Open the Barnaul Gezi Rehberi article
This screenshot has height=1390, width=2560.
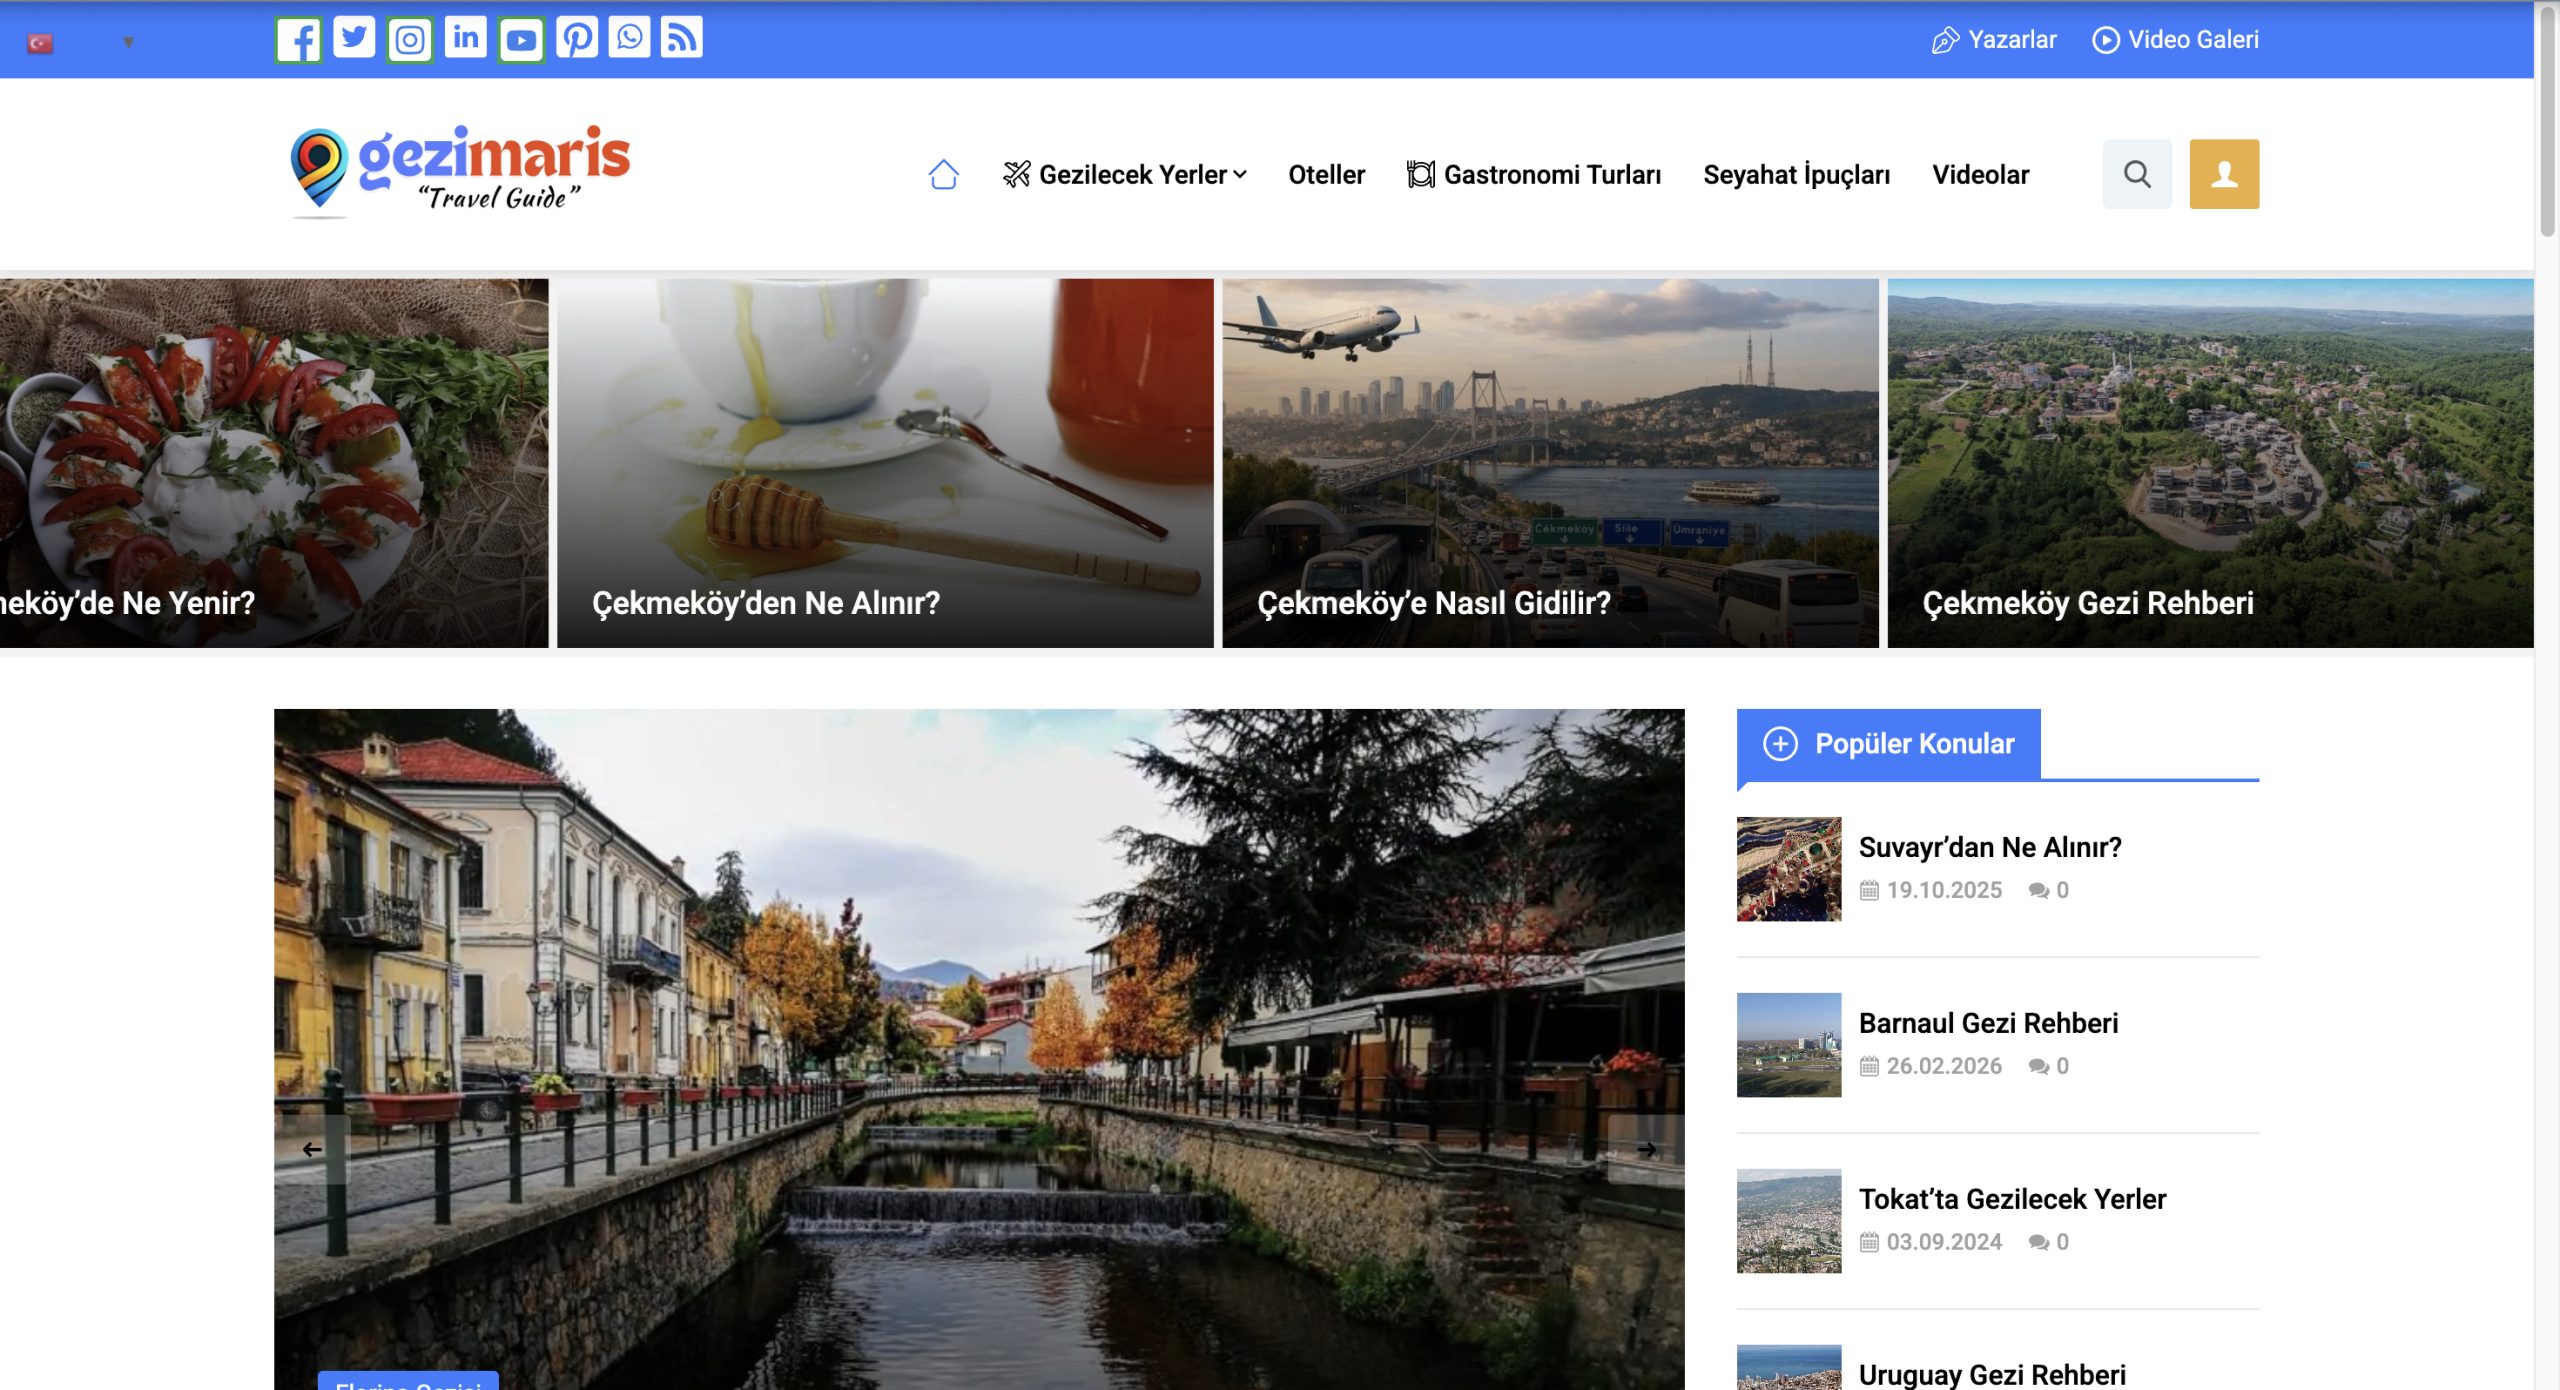(1987, 1023)
